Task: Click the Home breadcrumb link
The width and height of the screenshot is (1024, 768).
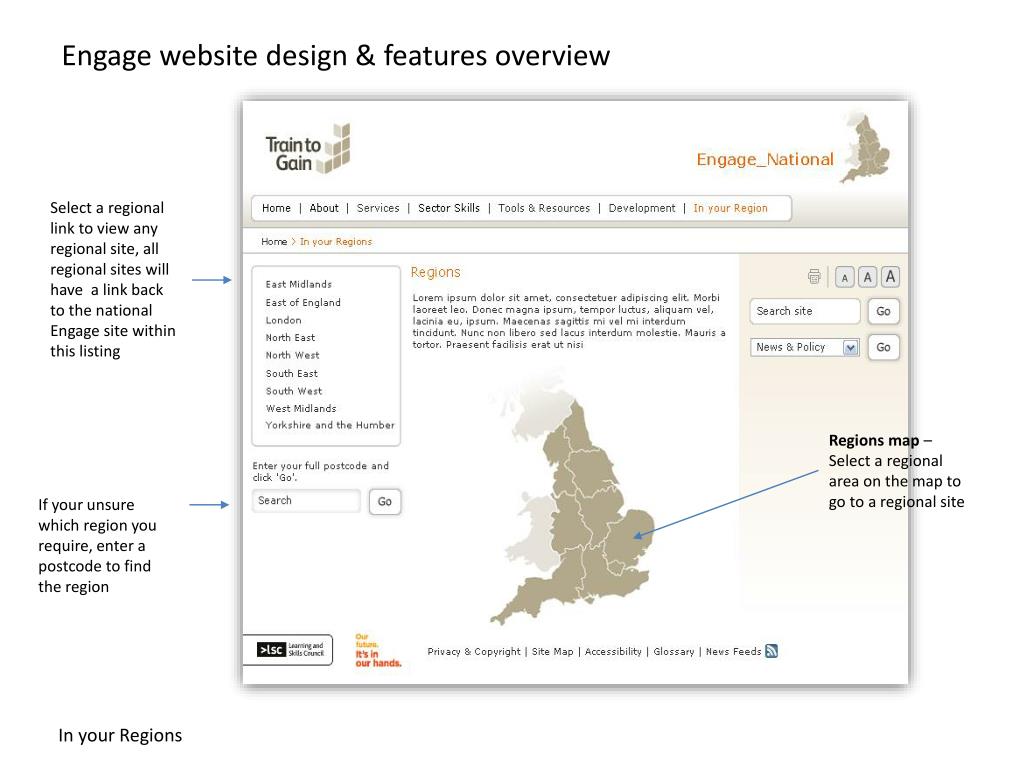Action: [274, 242]
